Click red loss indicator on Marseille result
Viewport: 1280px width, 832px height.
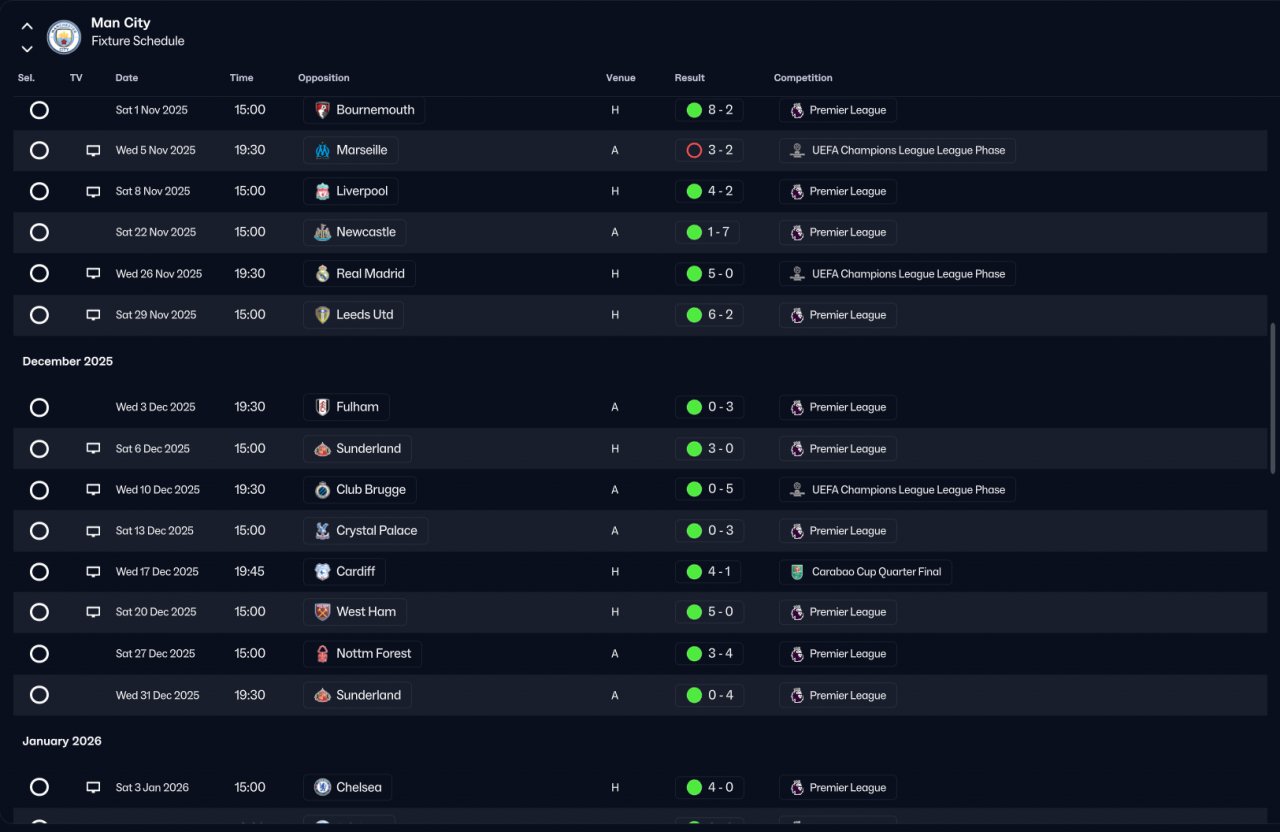coord(694,151)
